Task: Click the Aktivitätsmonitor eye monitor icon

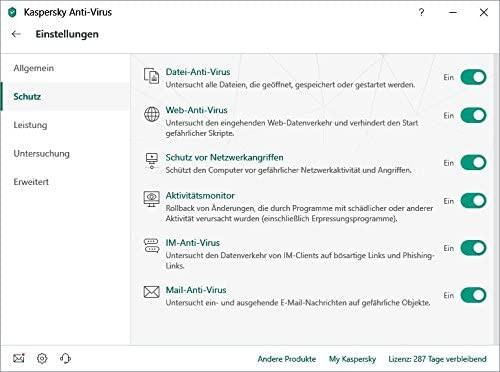Action: 151,199
